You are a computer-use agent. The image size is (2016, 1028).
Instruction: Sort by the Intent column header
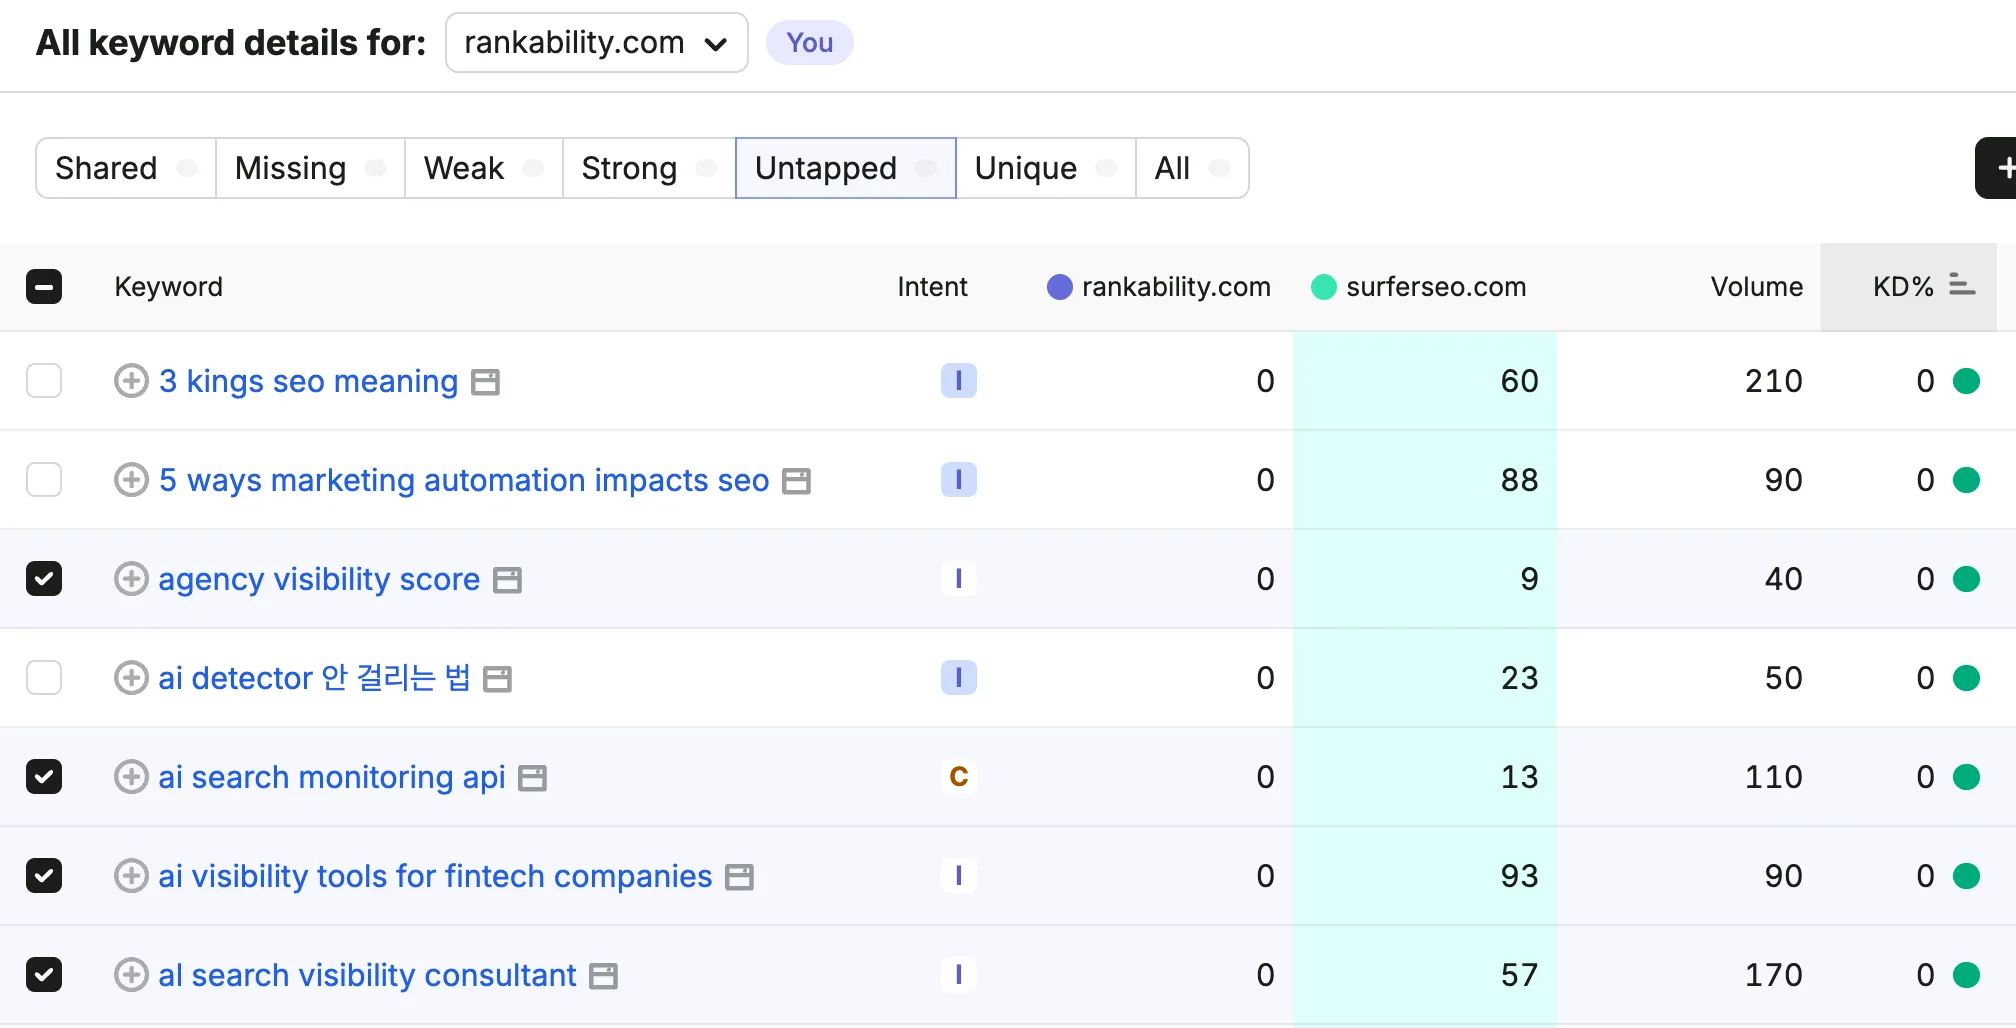pyautogui.click(x=932, y=287)
